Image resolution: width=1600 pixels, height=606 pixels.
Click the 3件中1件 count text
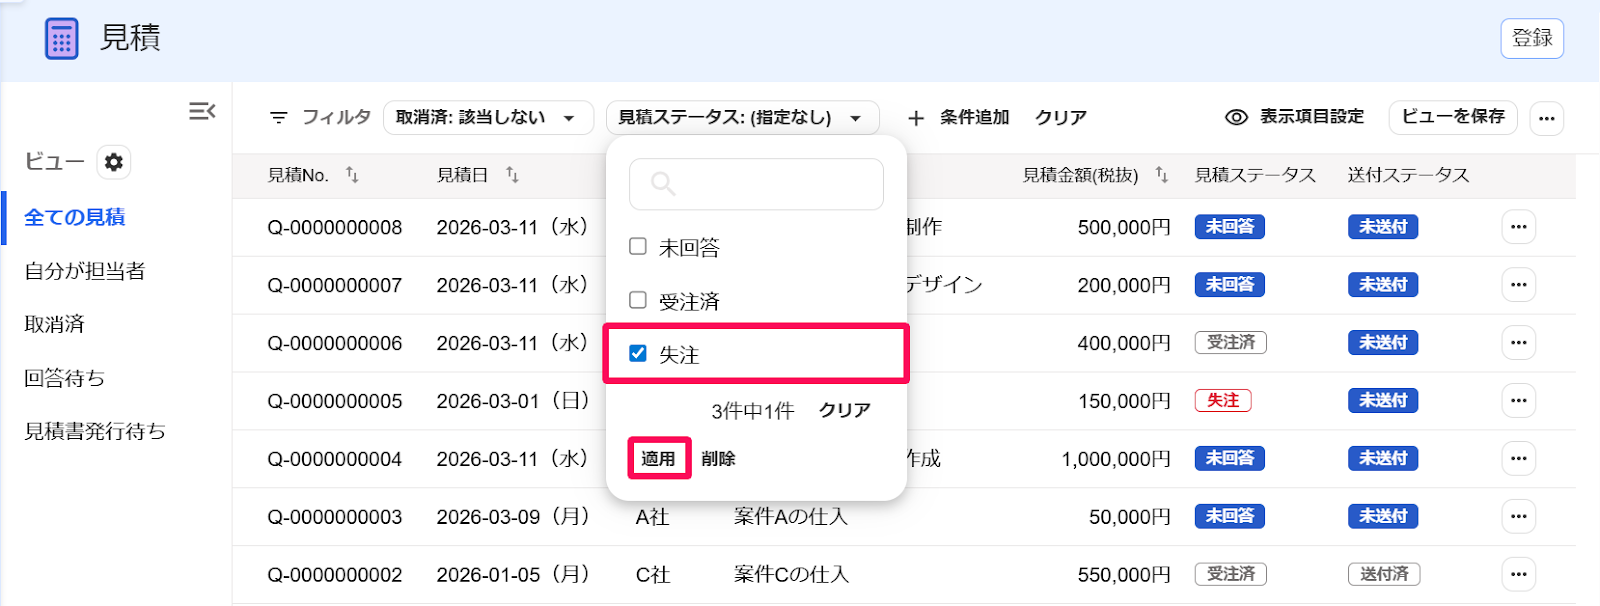(x=753, y=411)
